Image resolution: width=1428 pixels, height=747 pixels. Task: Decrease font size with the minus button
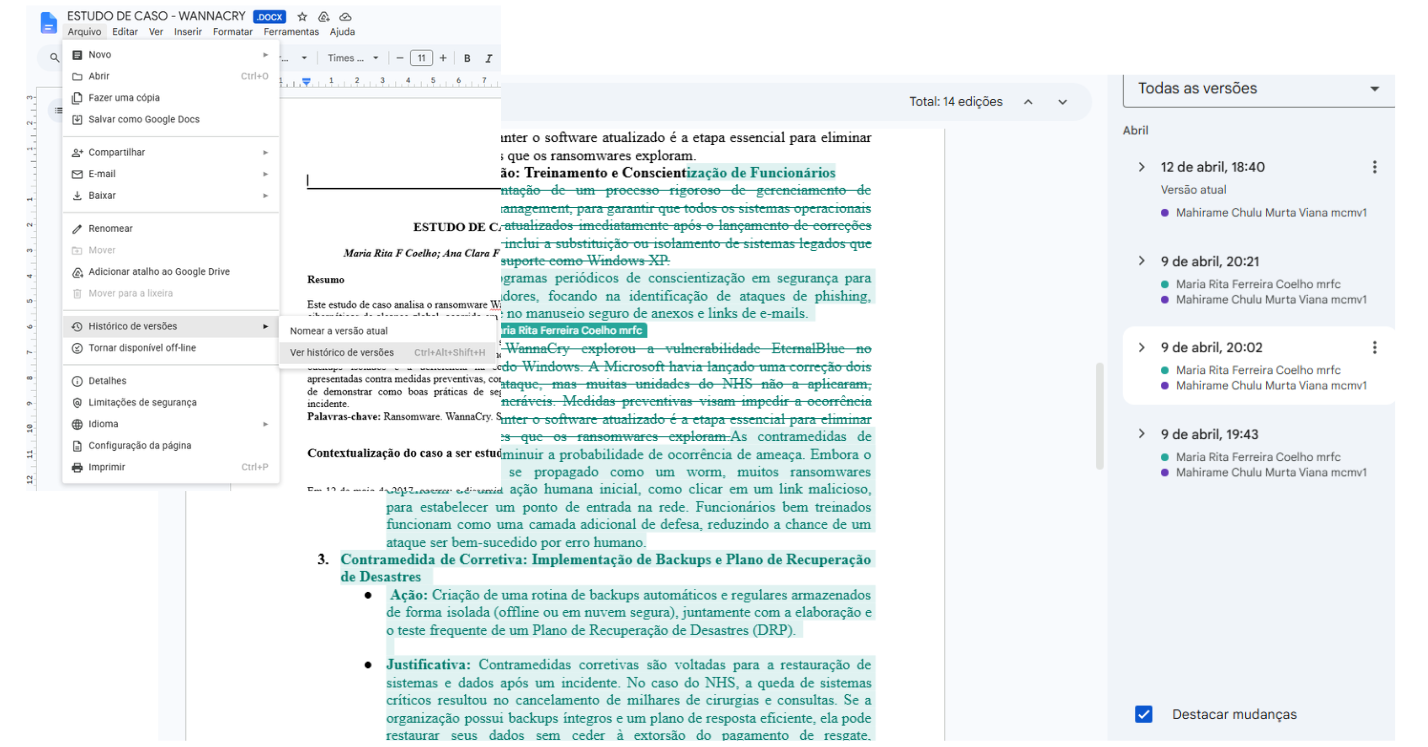(x=399, y=58)
